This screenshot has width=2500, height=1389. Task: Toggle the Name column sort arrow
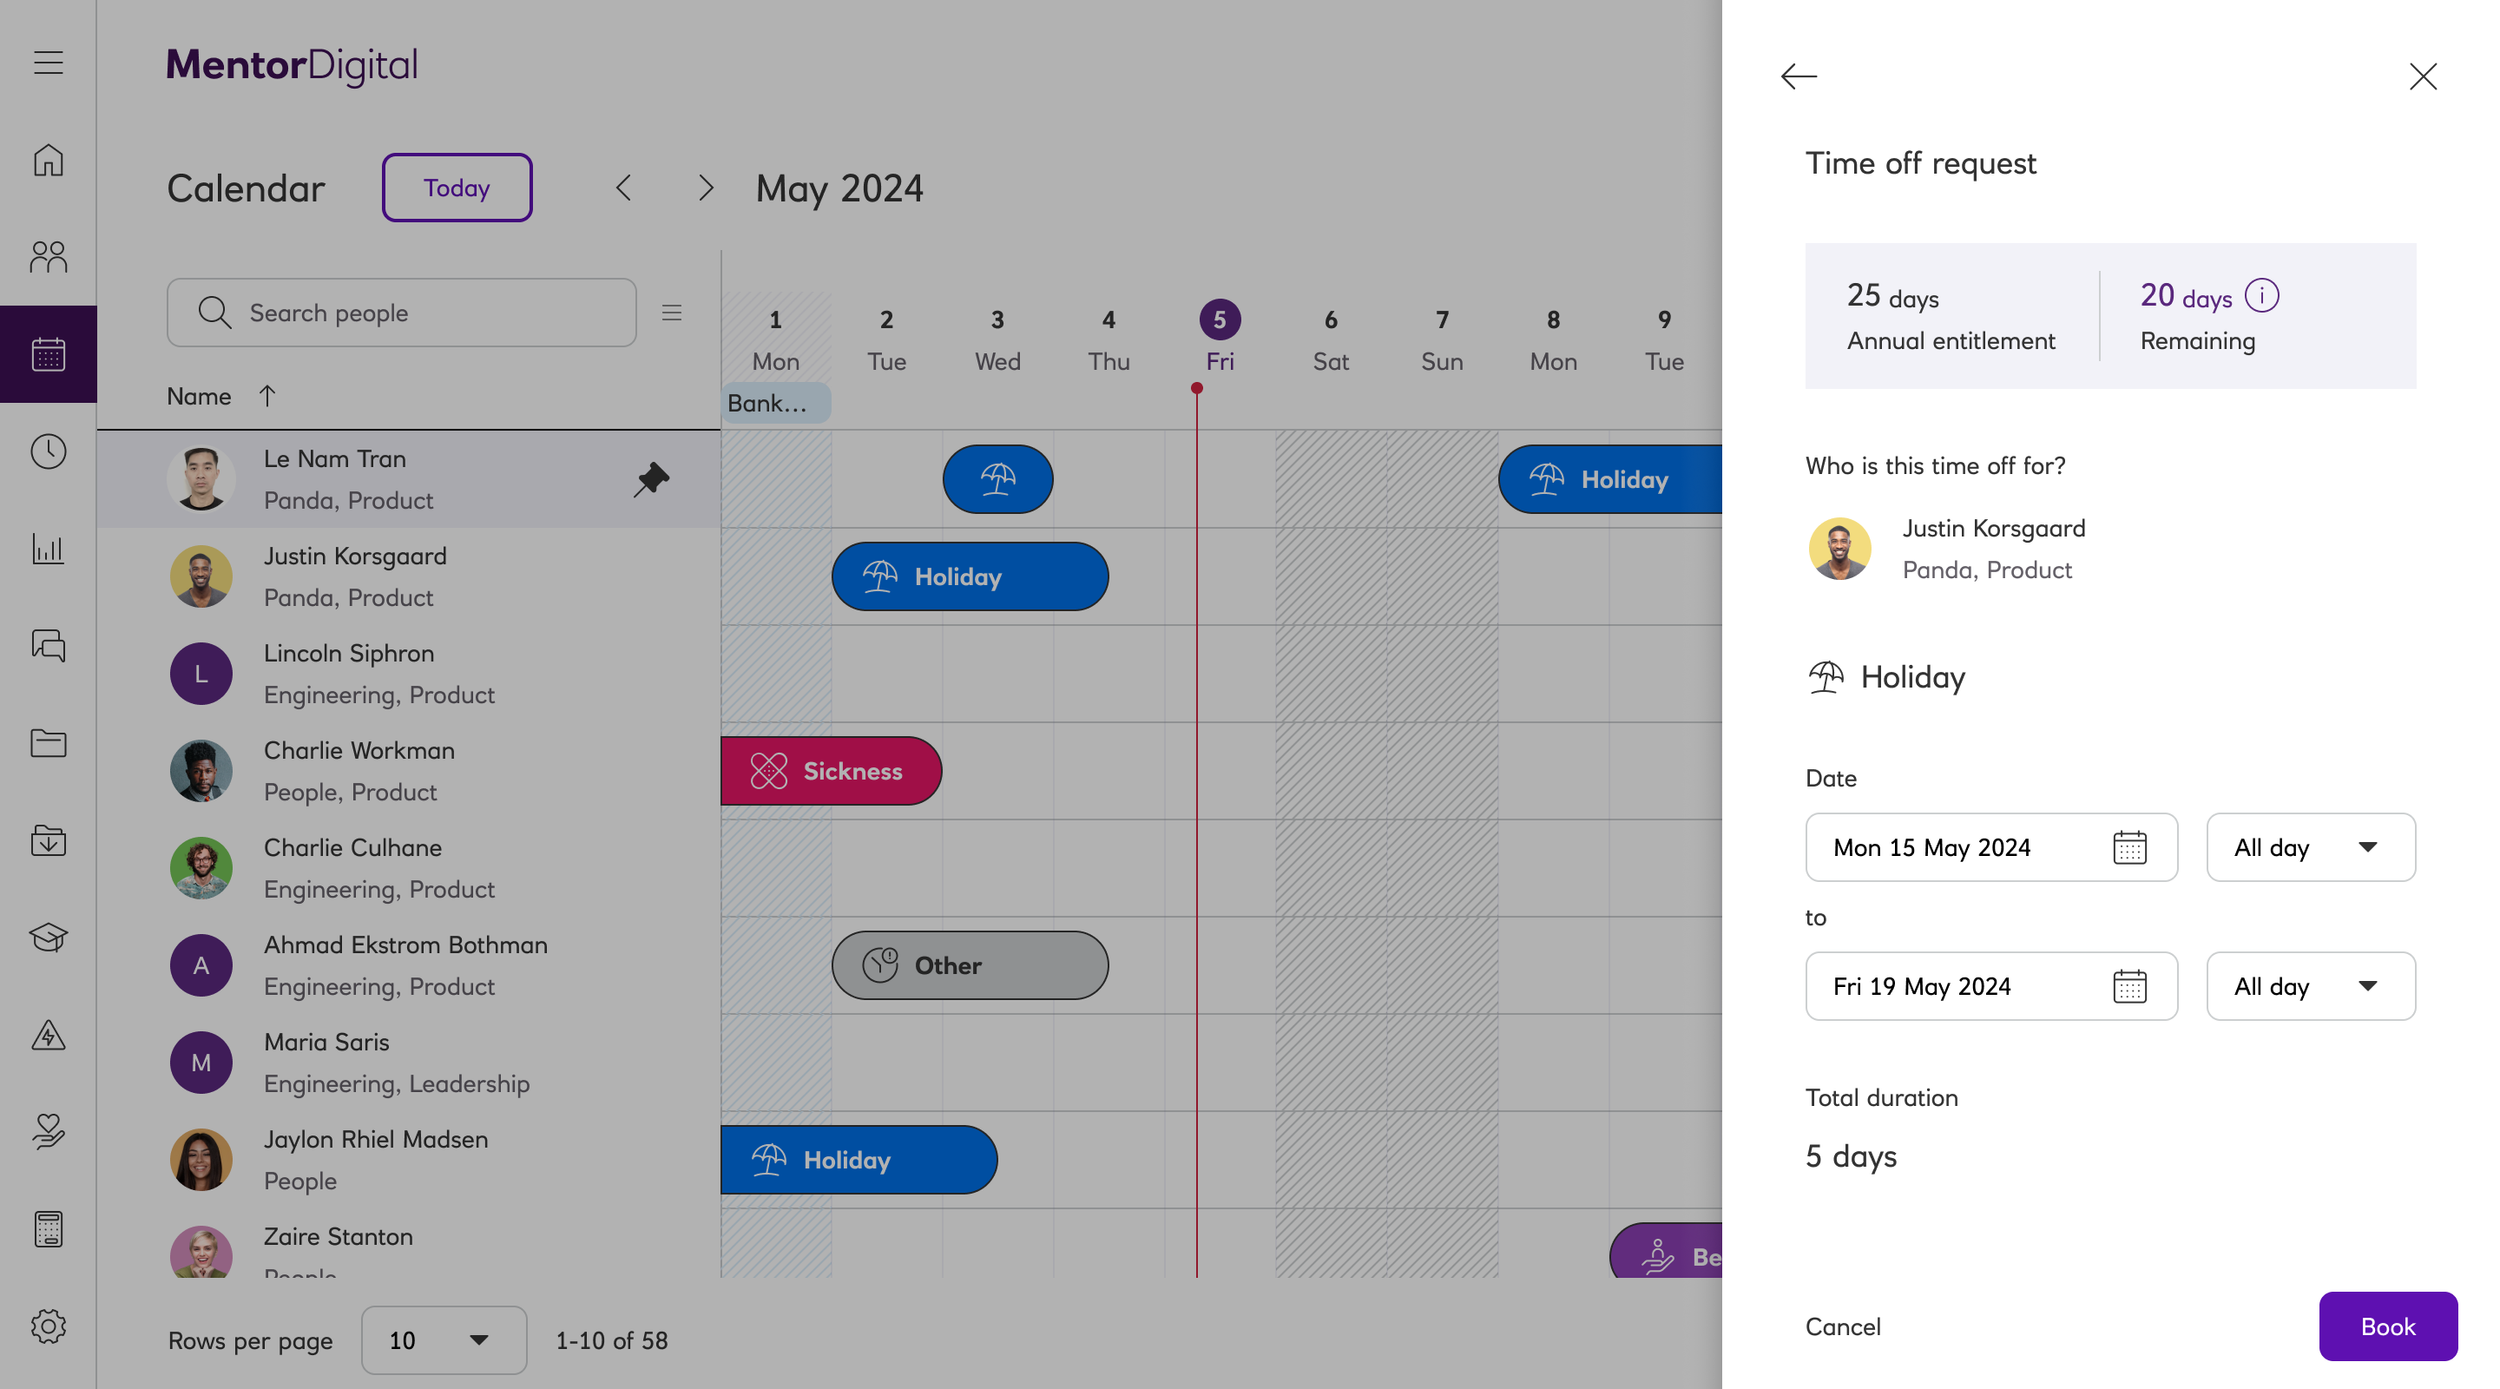[x=267, y=396]
